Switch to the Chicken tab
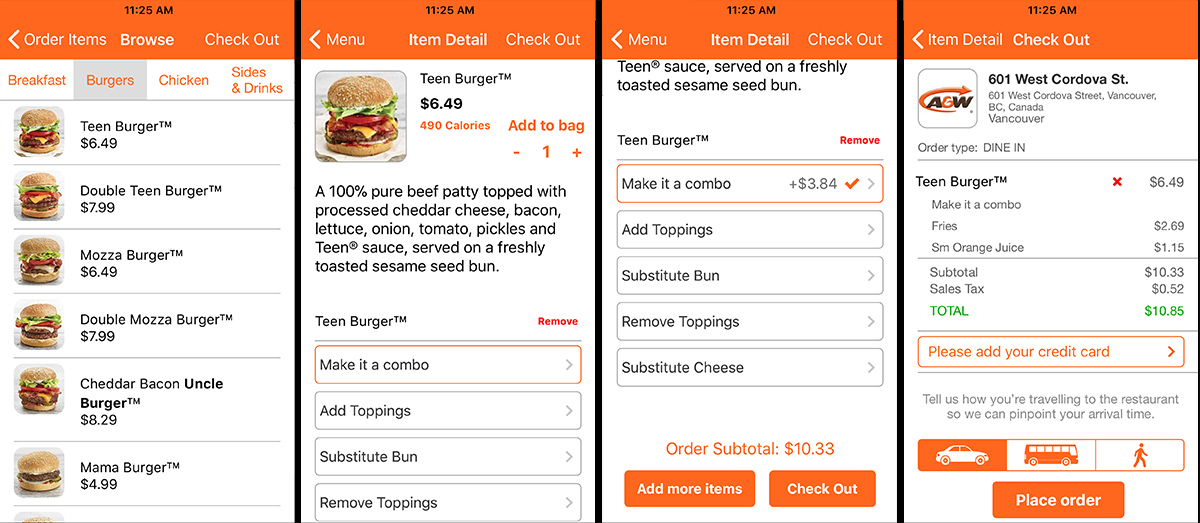Viewport: 1200px width, 523px height. 184,80
